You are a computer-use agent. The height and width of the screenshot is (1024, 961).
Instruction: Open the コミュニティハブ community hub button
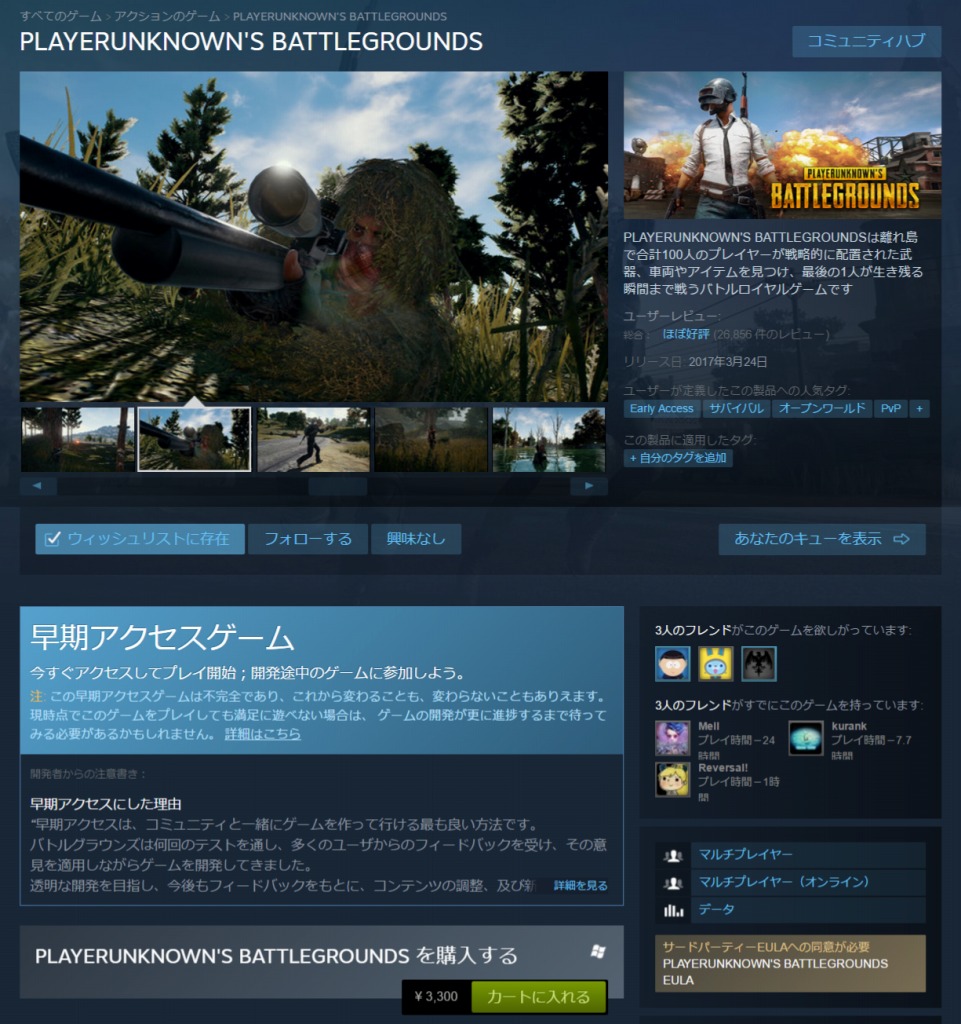866,41
